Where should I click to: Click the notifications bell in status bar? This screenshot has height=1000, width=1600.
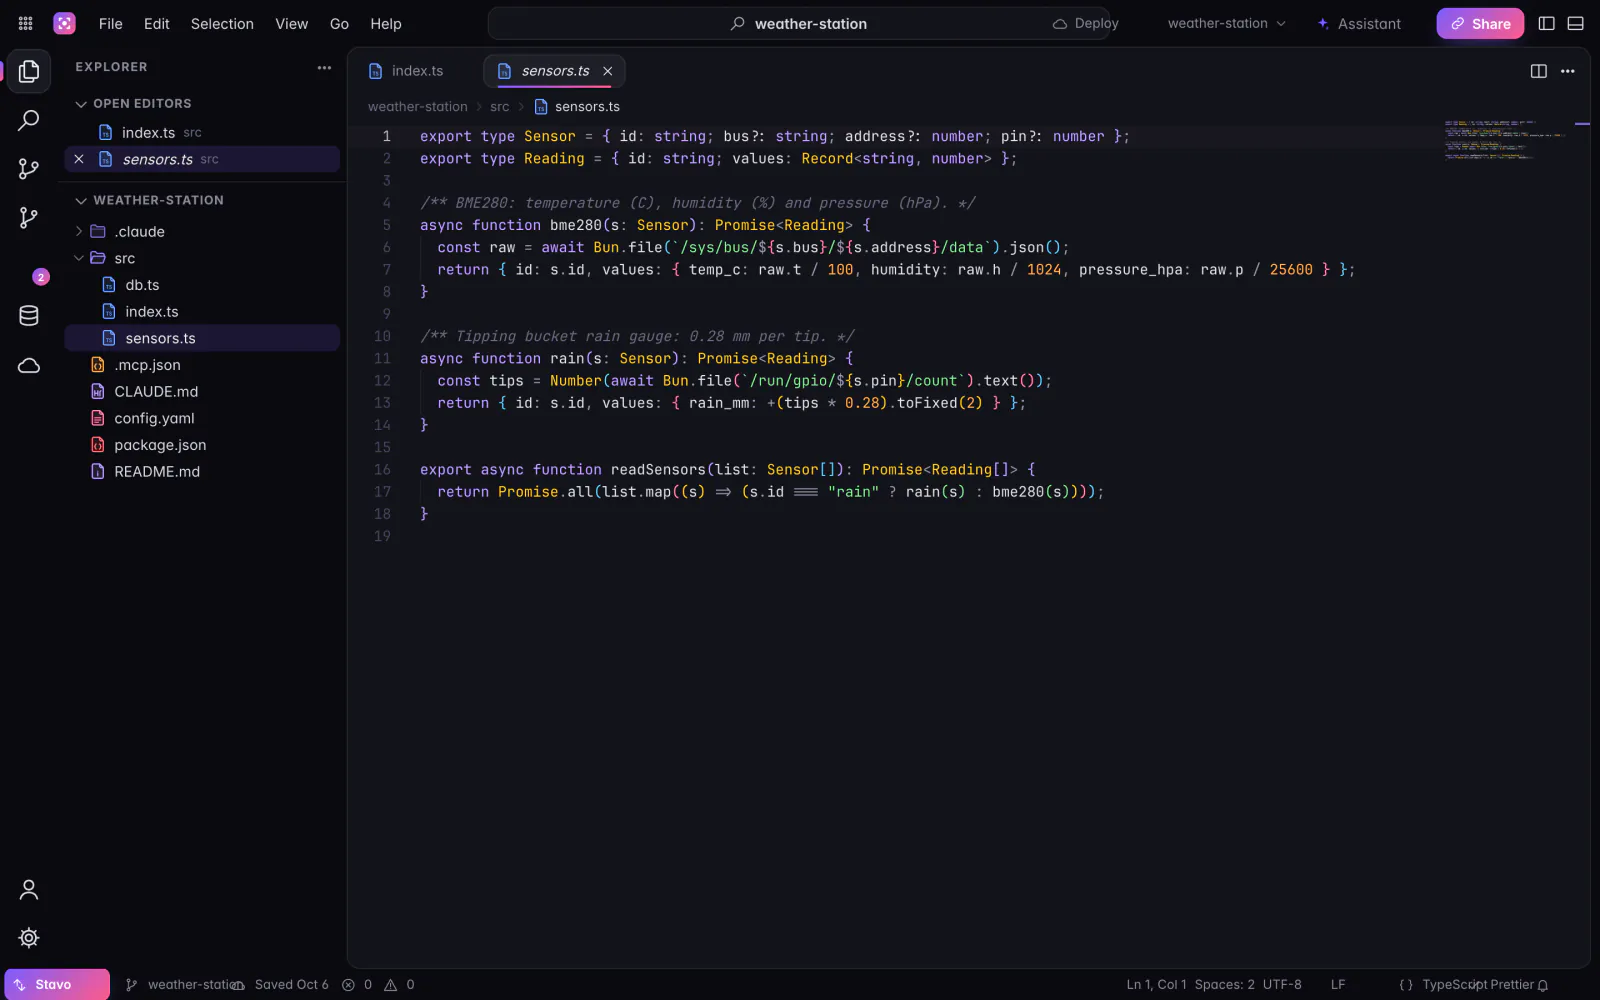click(x=1543, y=985)
